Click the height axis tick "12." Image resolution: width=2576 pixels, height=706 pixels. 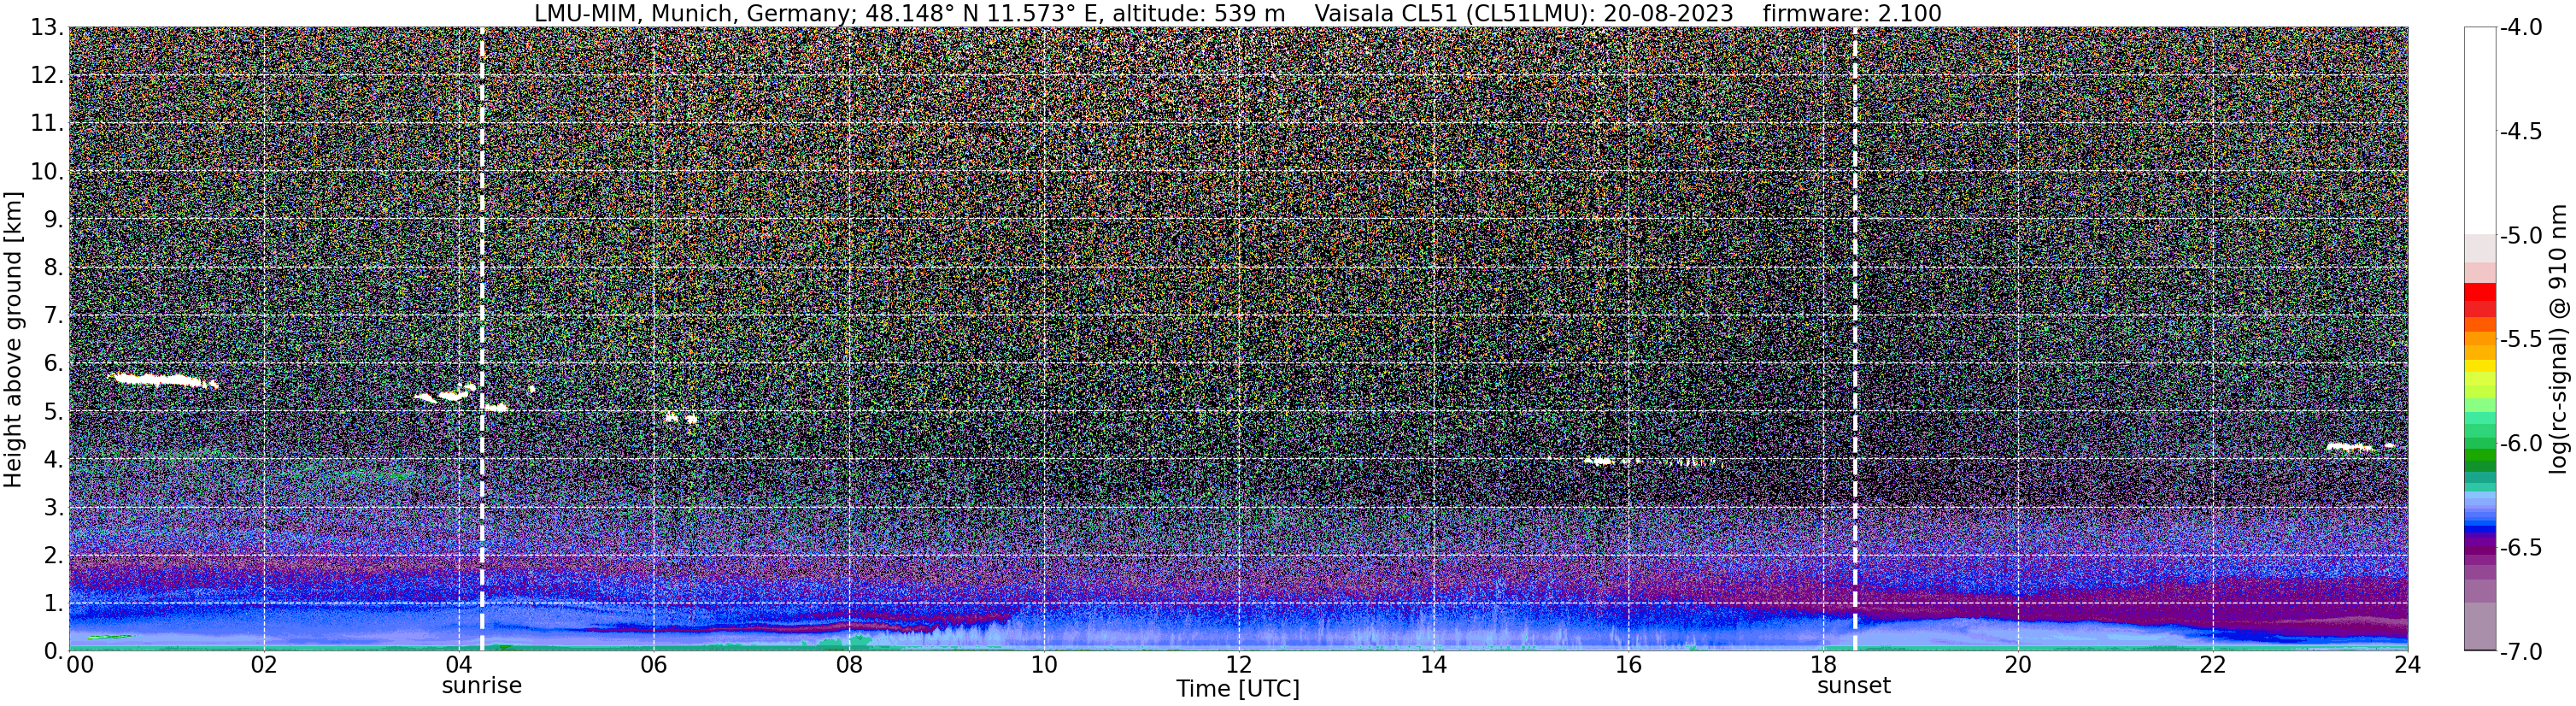47,75
